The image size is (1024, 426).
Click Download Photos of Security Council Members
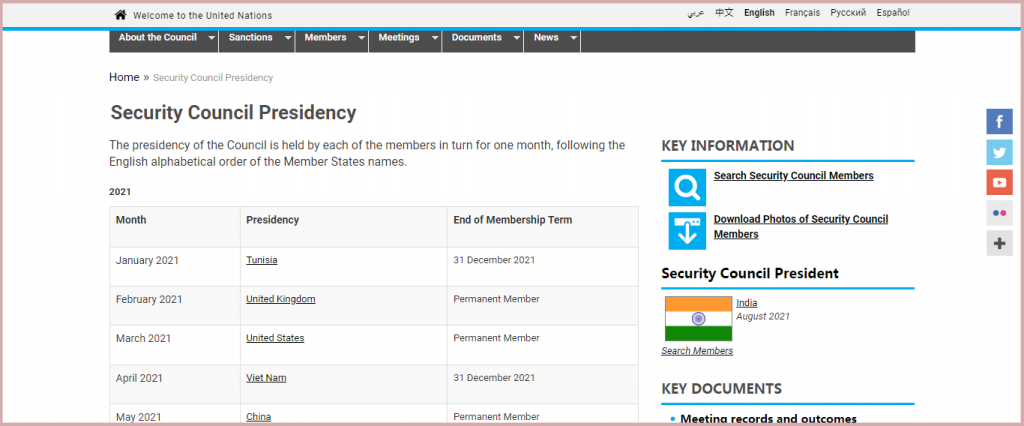point(801,227)
